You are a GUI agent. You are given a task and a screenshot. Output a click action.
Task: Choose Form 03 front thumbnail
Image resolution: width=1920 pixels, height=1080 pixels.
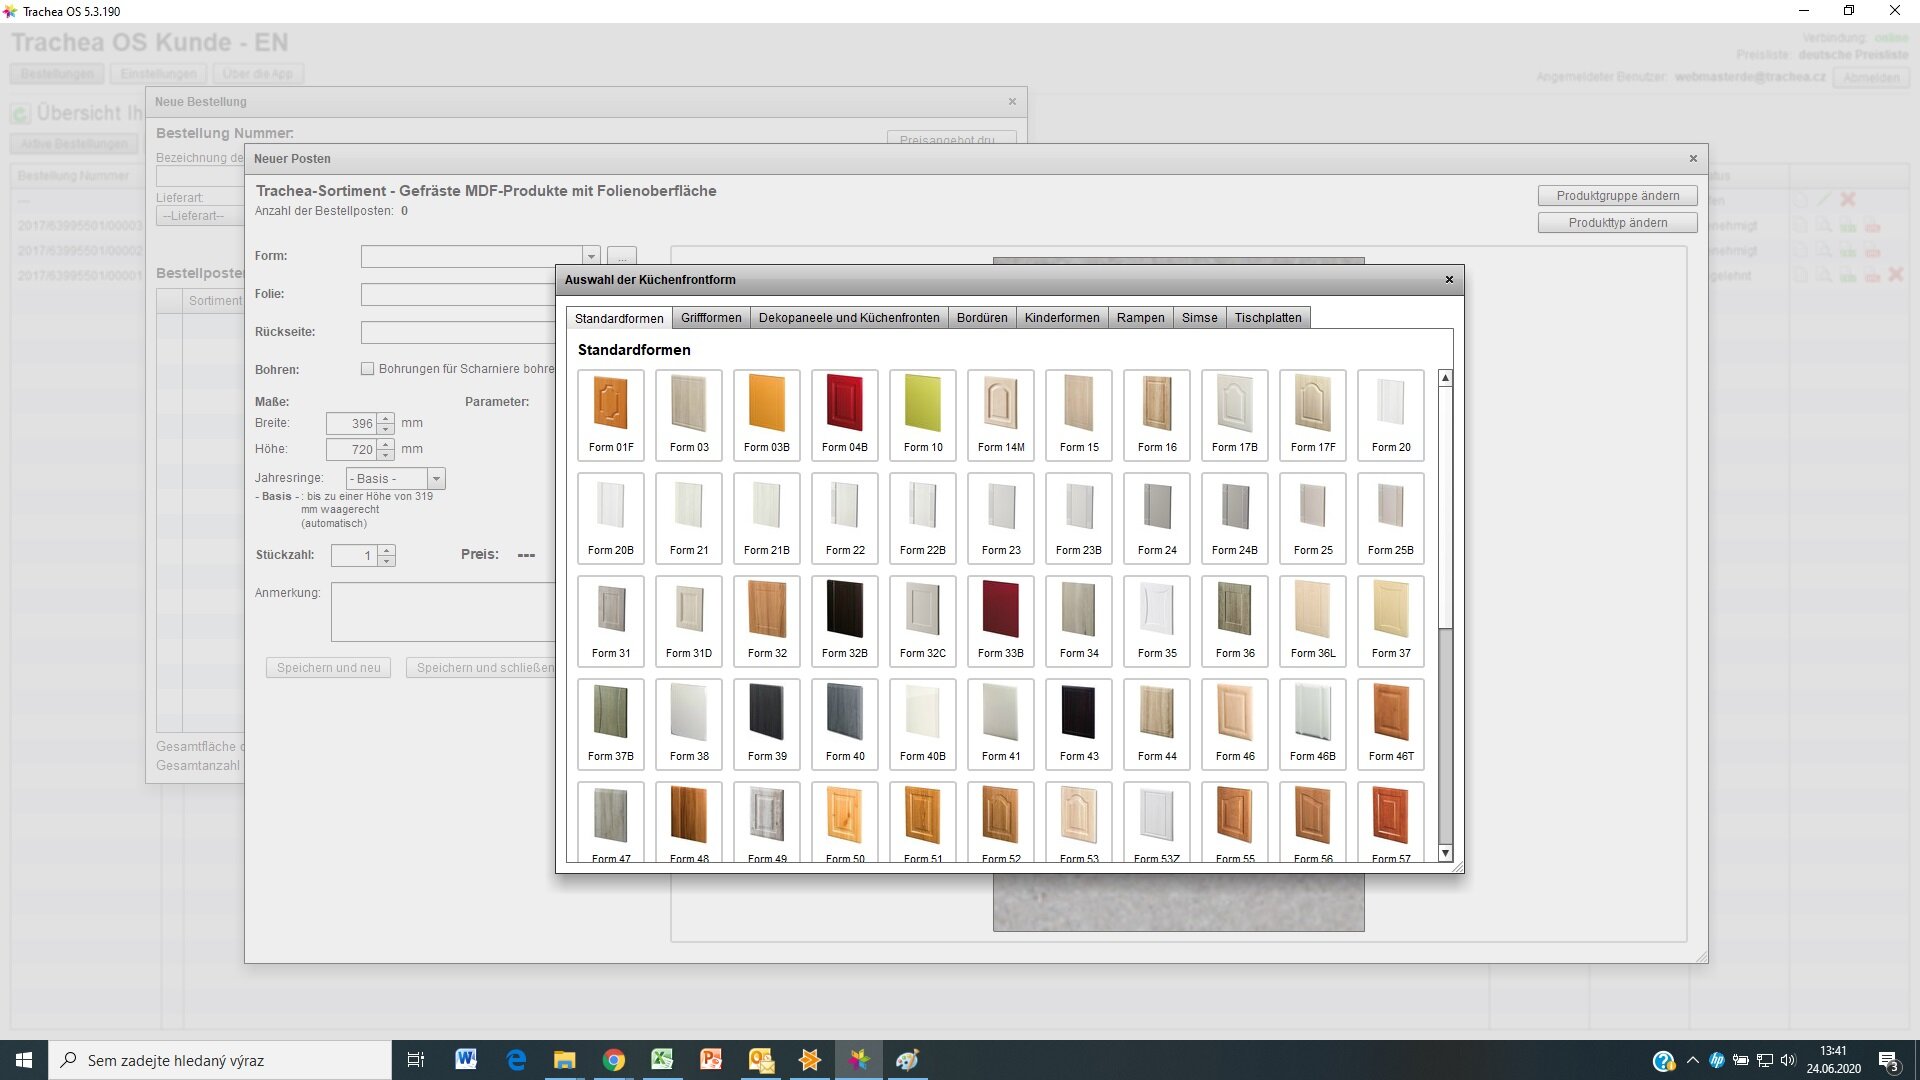click(689, 415)
